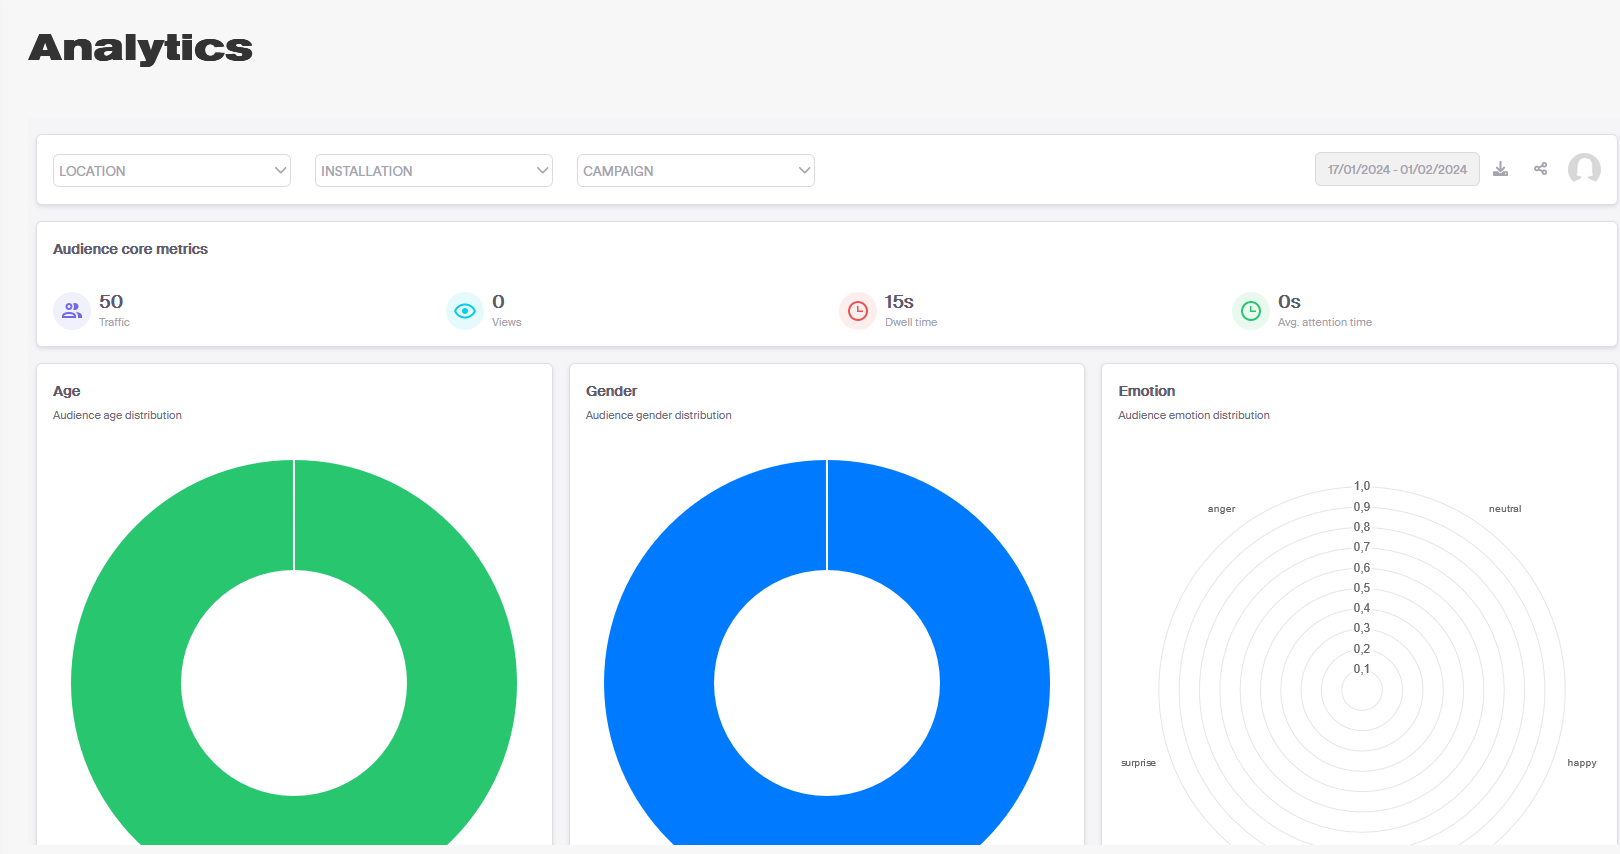
Task: Click the surprise label on radar chart
Action: pyautogui.click(x=1138, y=763)
